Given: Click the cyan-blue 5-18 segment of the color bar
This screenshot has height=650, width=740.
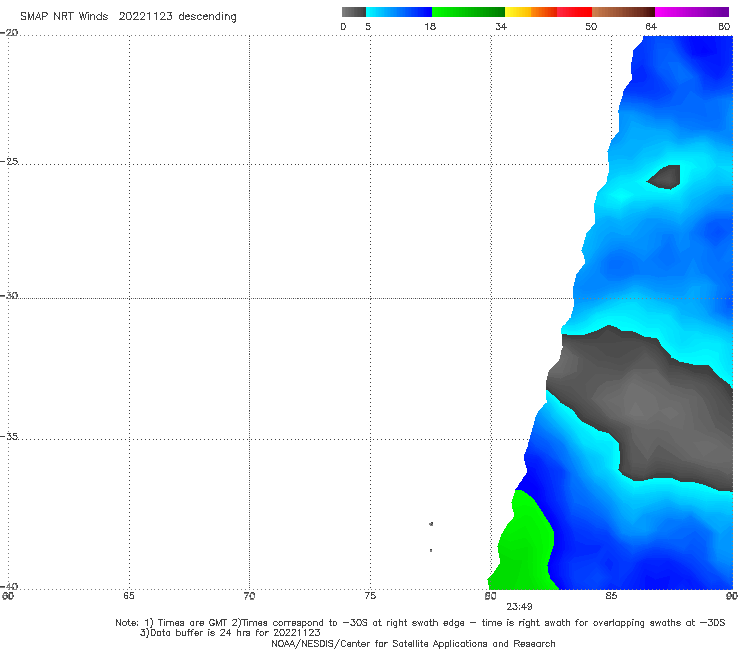Looking at the screenshot, I should pyautogui.click(x=399, y=12).
